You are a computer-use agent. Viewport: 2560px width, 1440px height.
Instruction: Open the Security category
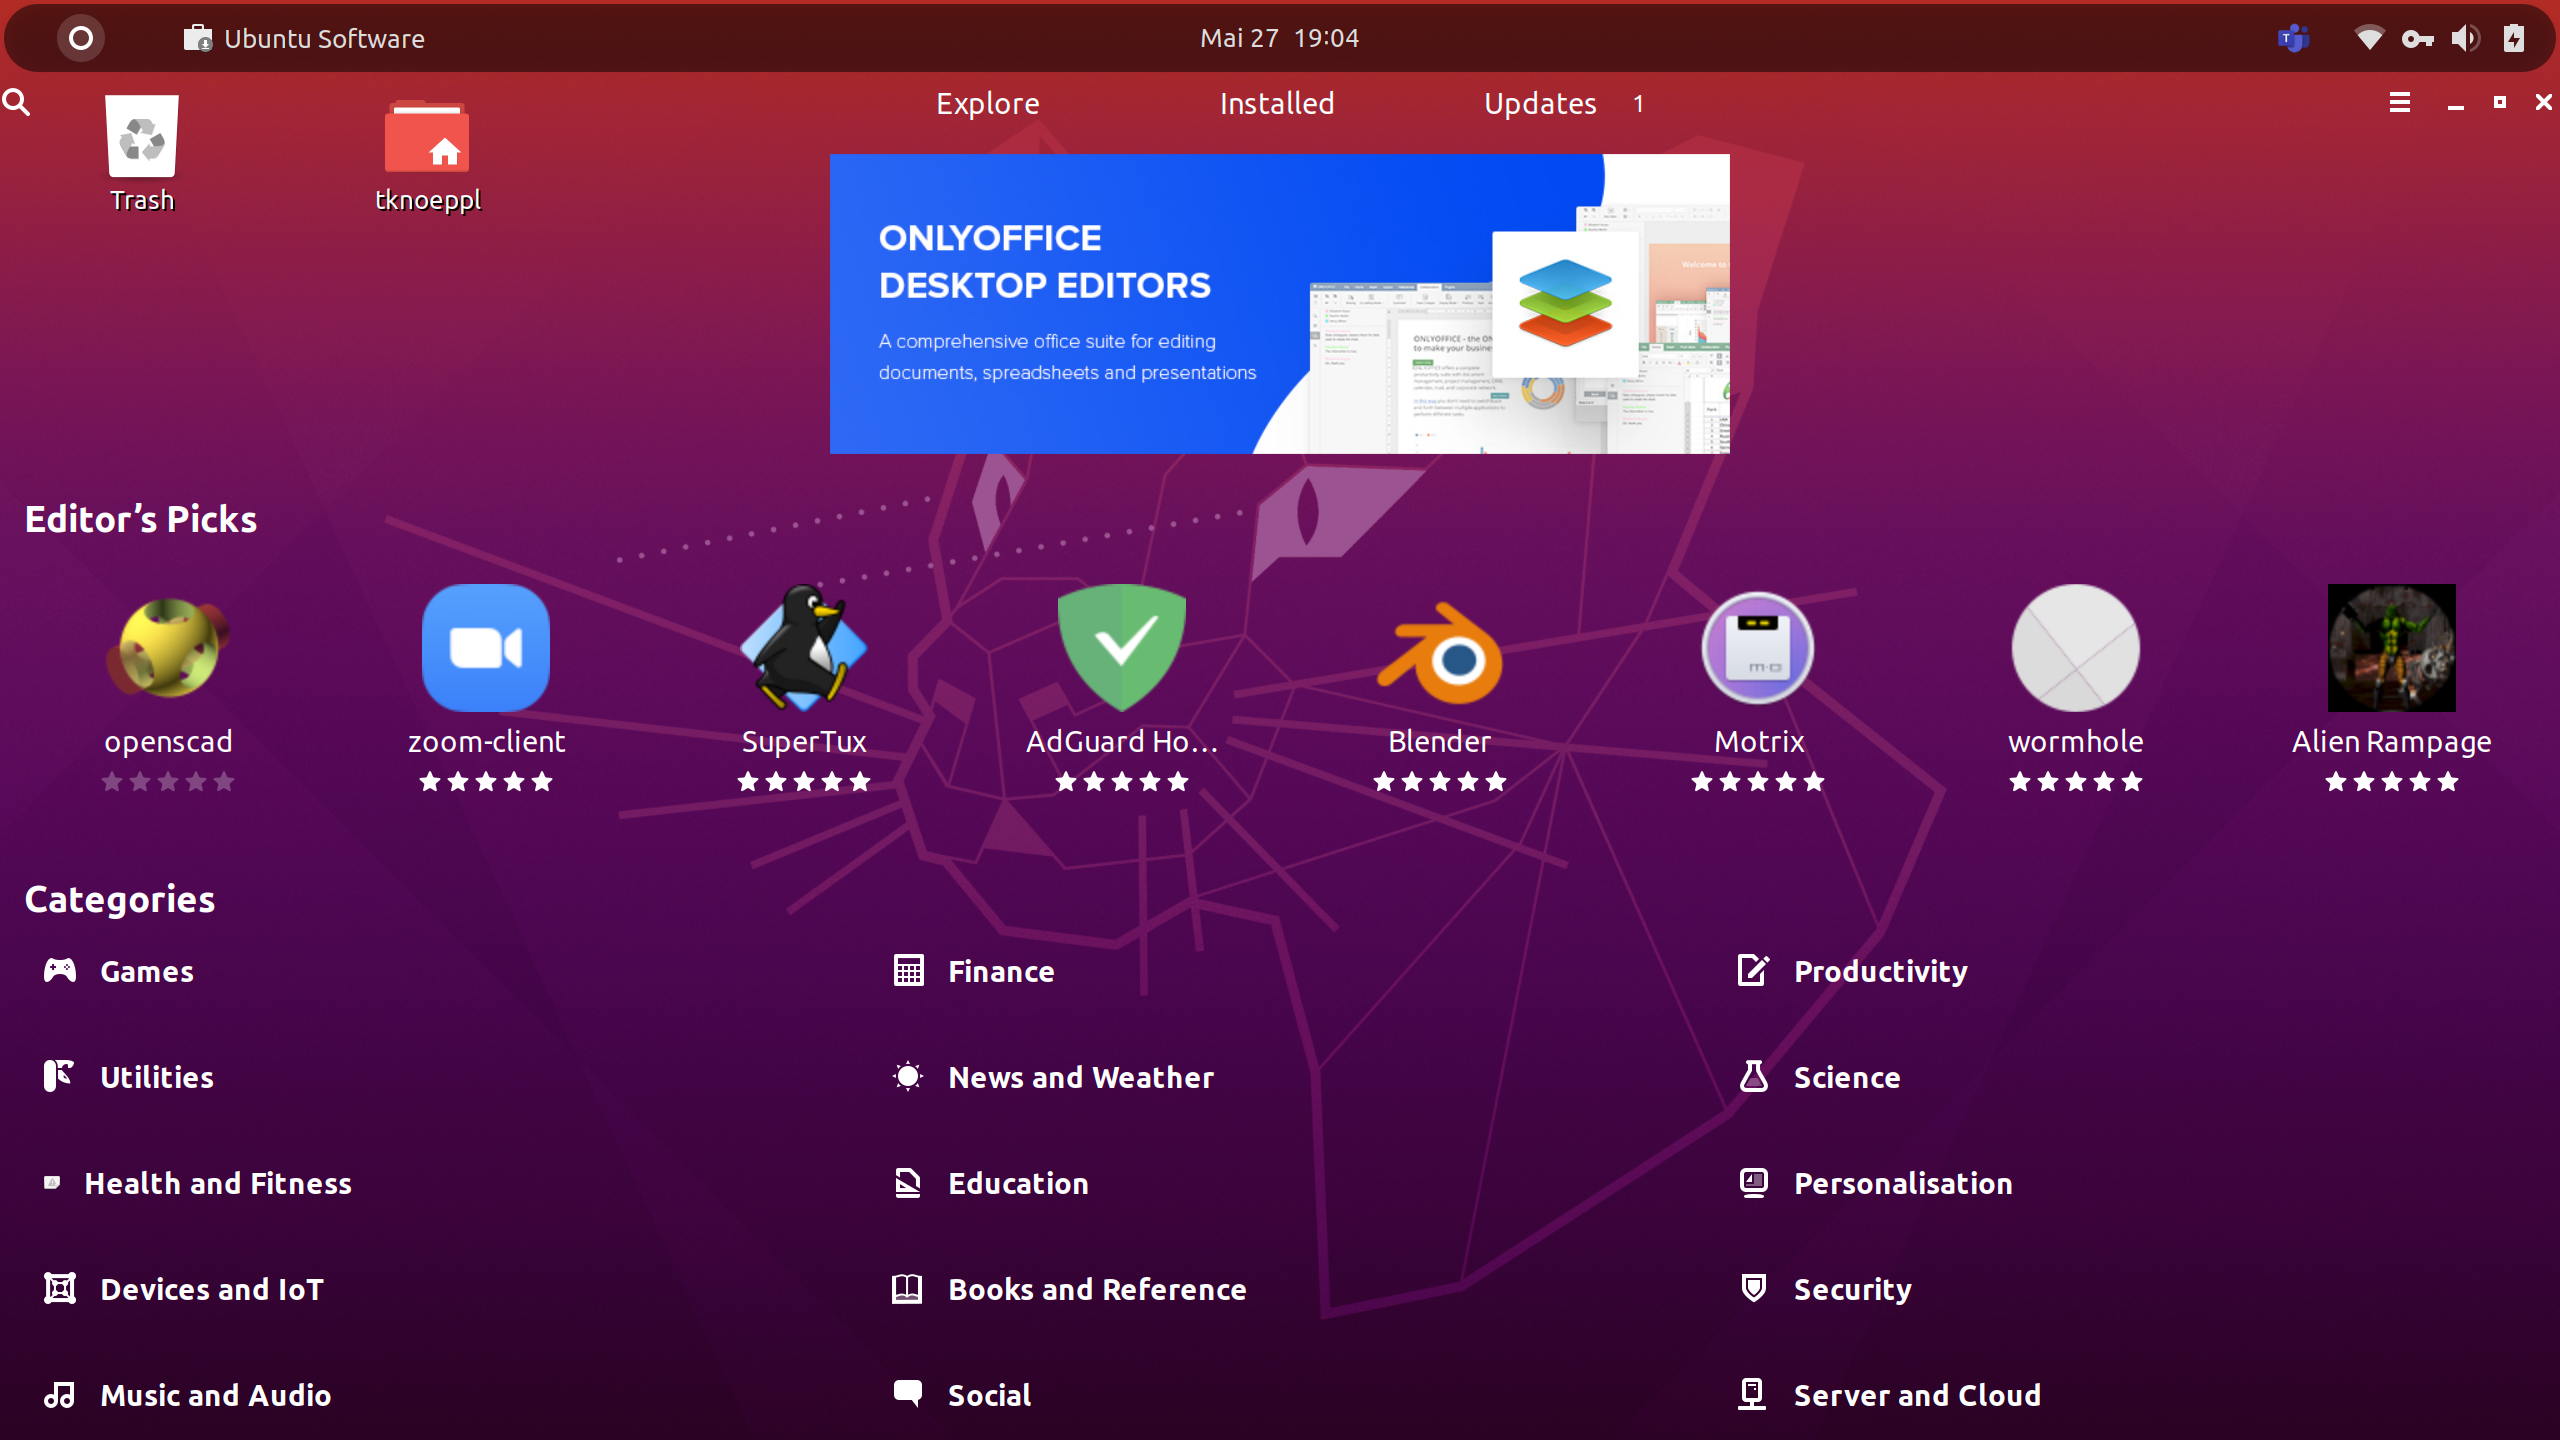1851,1289
